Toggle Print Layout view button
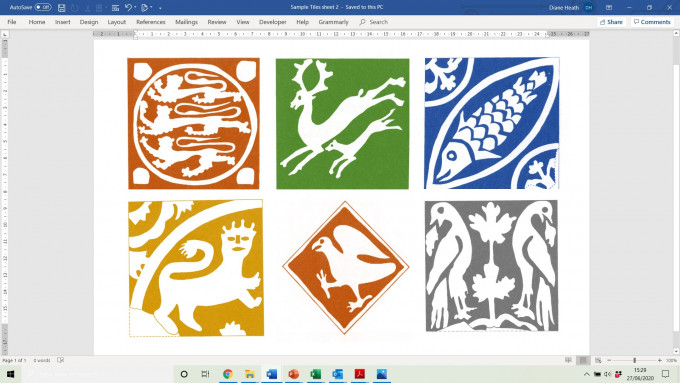 coord(583,360)
